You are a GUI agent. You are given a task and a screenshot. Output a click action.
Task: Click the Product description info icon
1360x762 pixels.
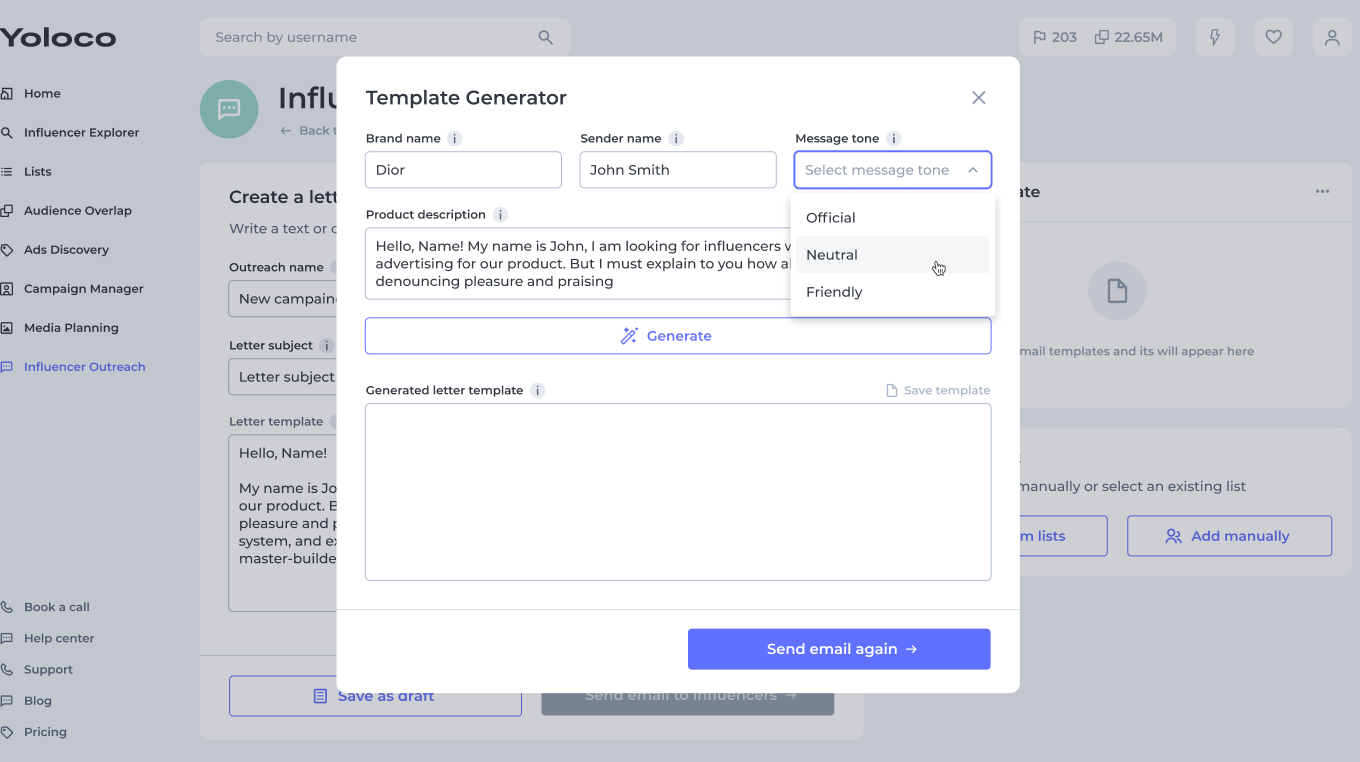[500, 215]
